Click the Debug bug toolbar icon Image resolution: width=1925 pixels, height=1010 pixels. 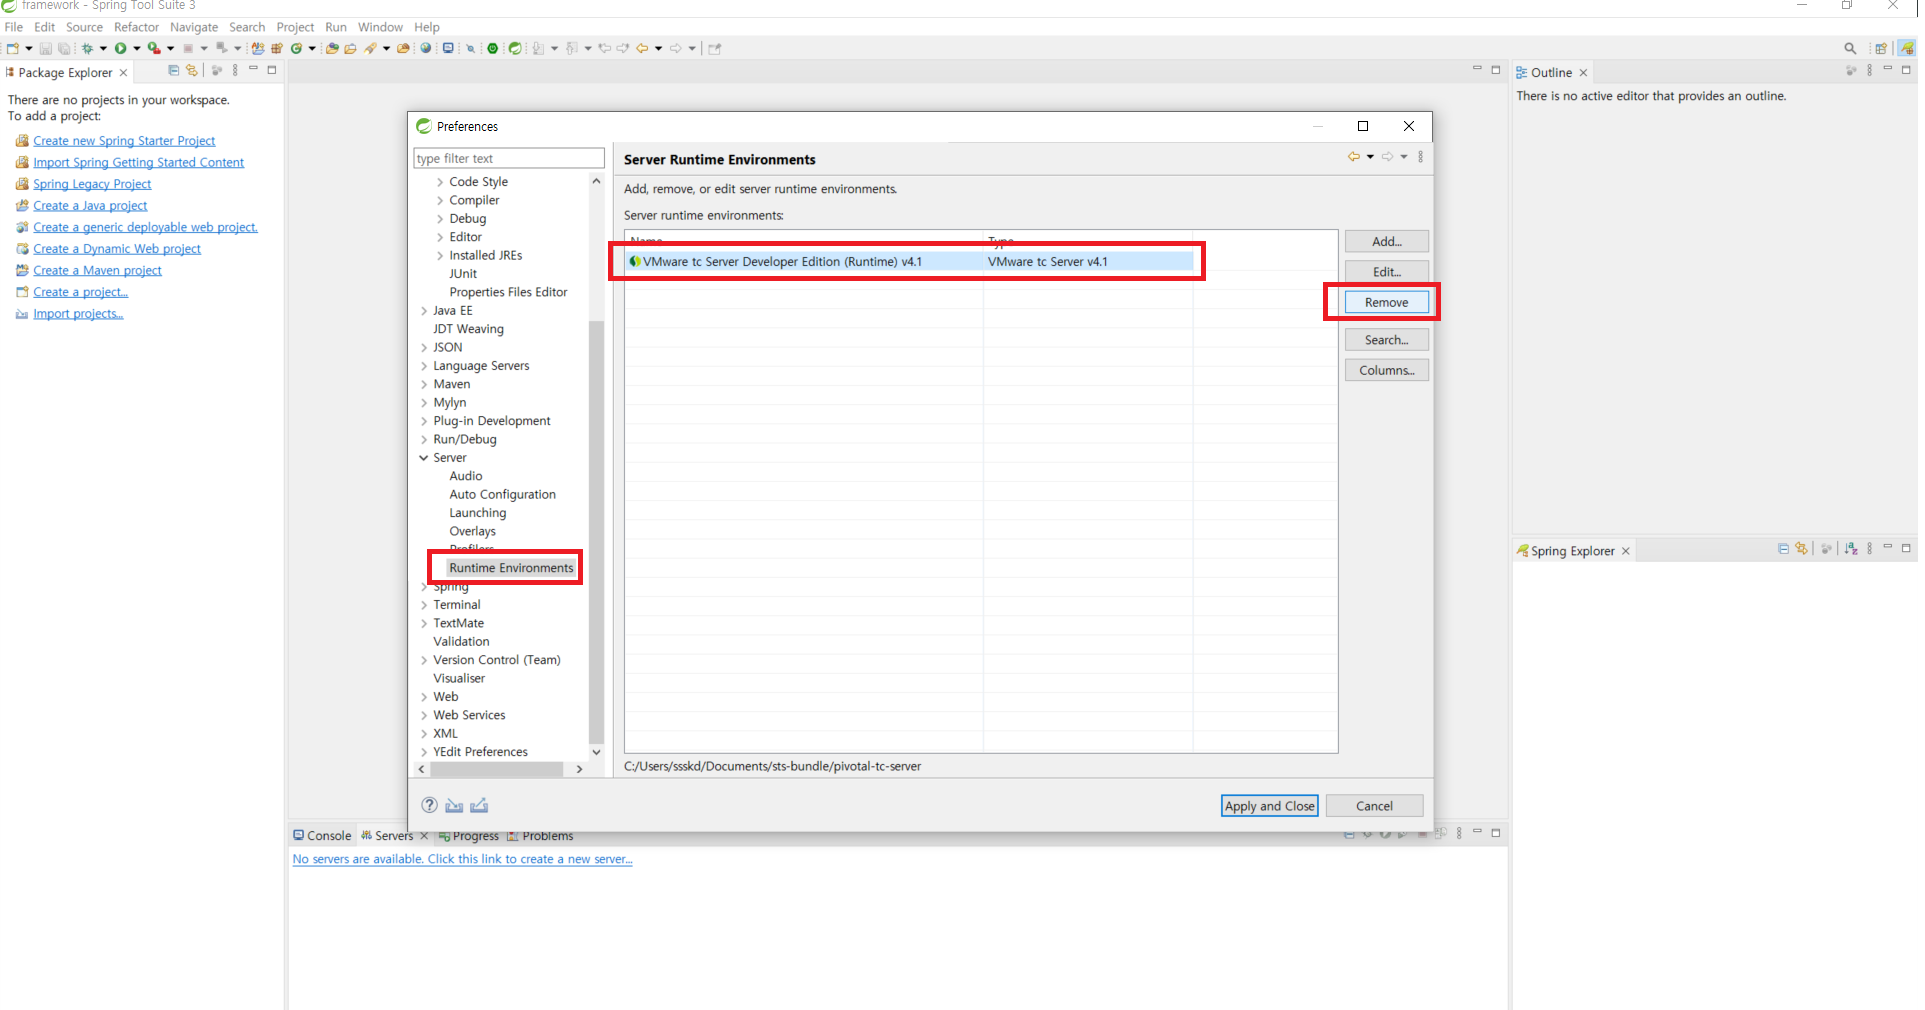pyautogui.click(x=87, y=48)
